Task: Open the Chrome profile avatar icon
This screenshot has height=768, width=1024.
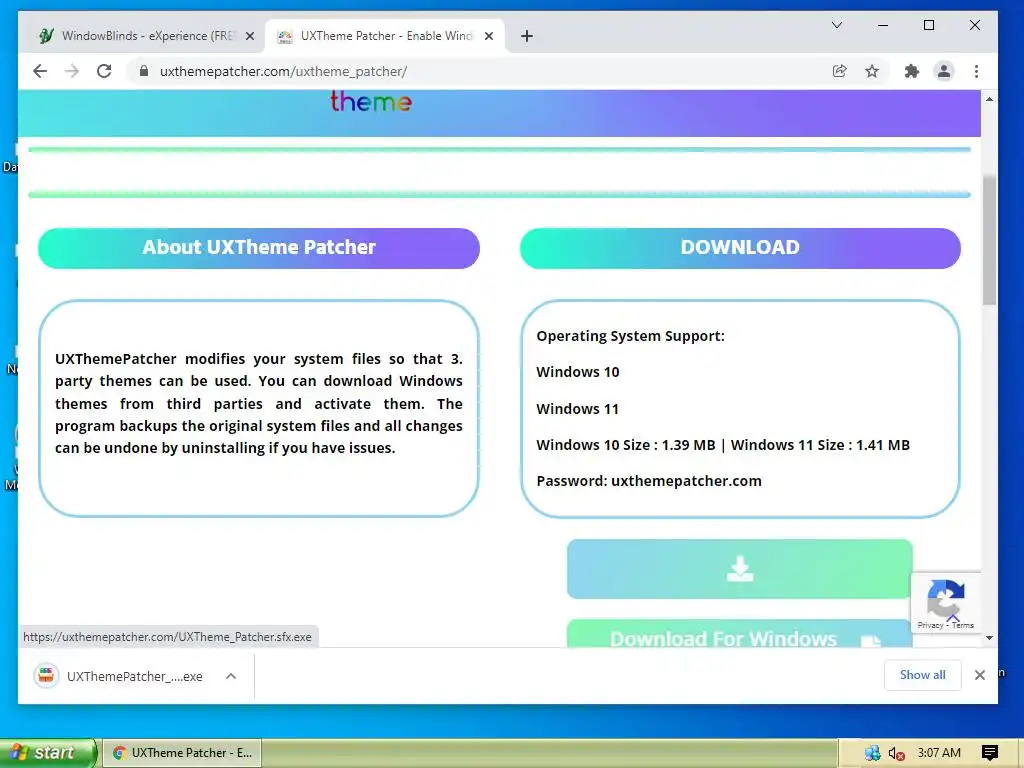Action: click(x=944, y=71)
